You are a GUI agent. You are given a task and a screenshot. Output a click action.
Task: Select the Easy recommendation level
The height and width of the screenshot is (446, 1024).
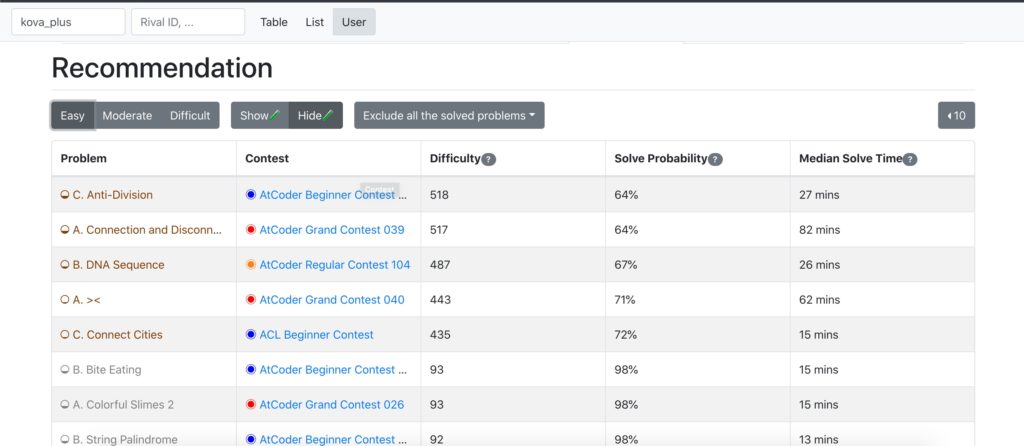tap(73, 116)
